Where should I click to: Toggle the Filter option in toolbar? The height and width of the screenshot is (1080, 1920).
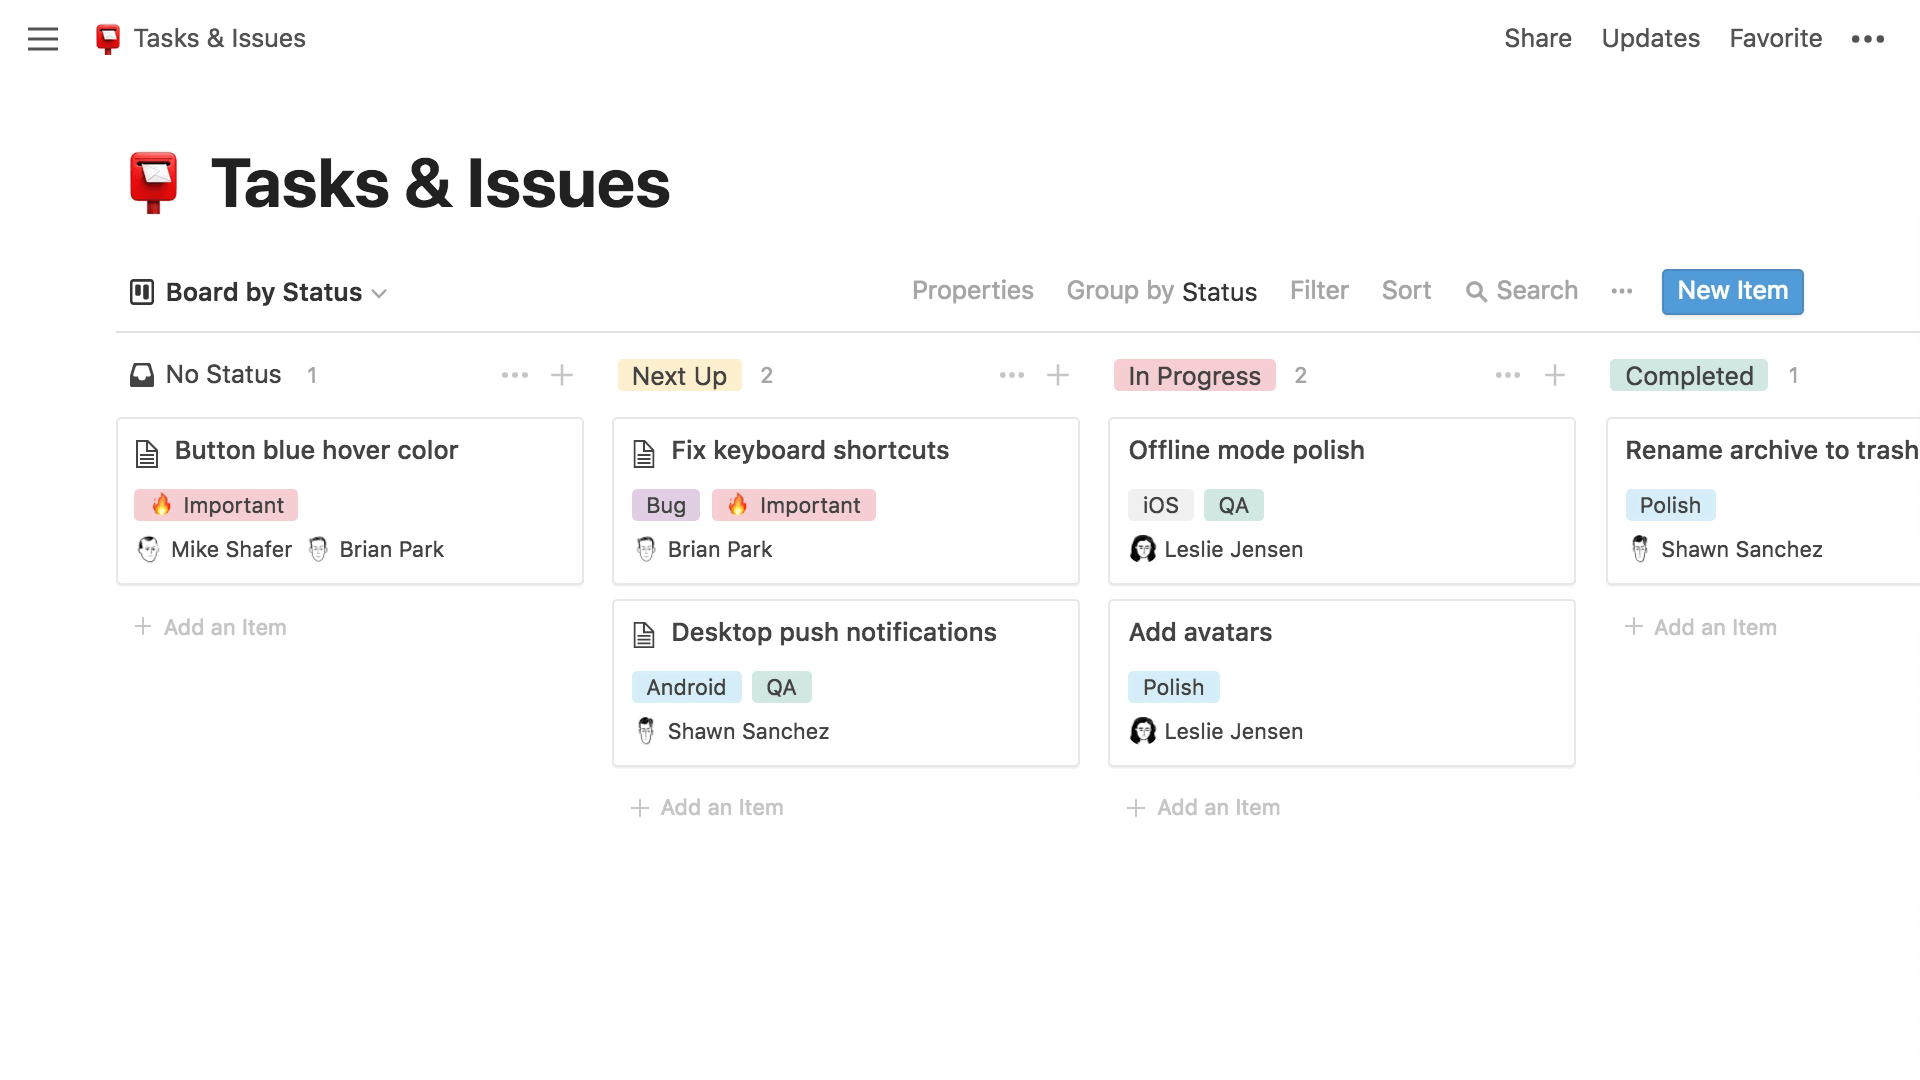[x=1320, y=291]
